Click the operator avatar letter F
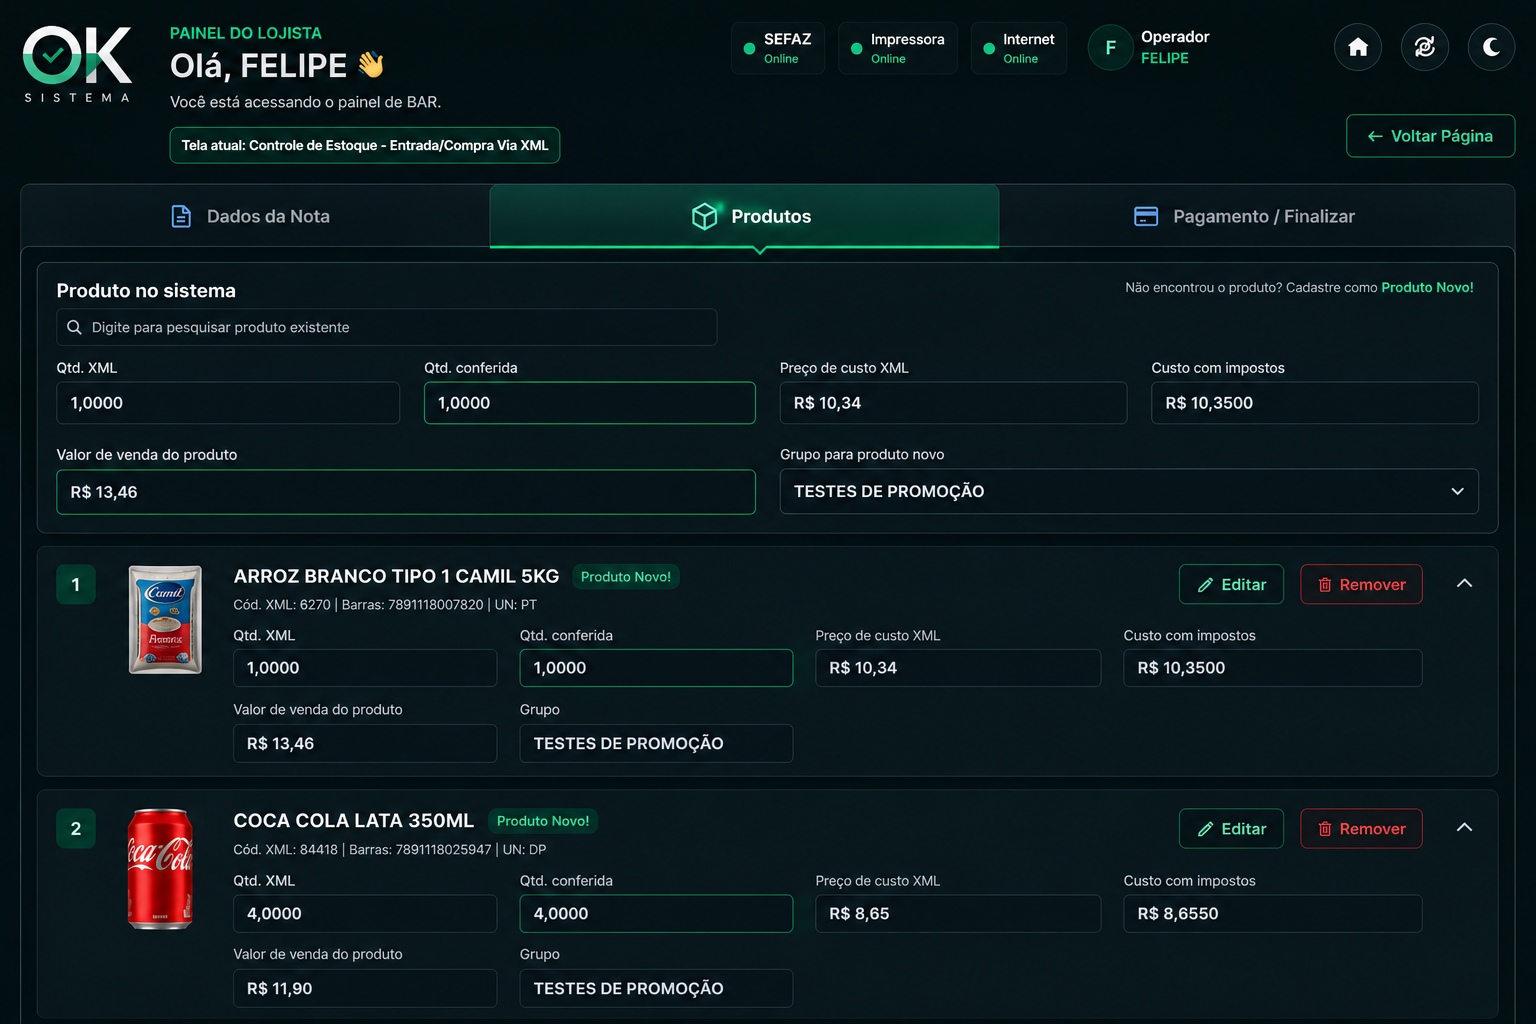 pyautogui.click(x=1110, y=47)
